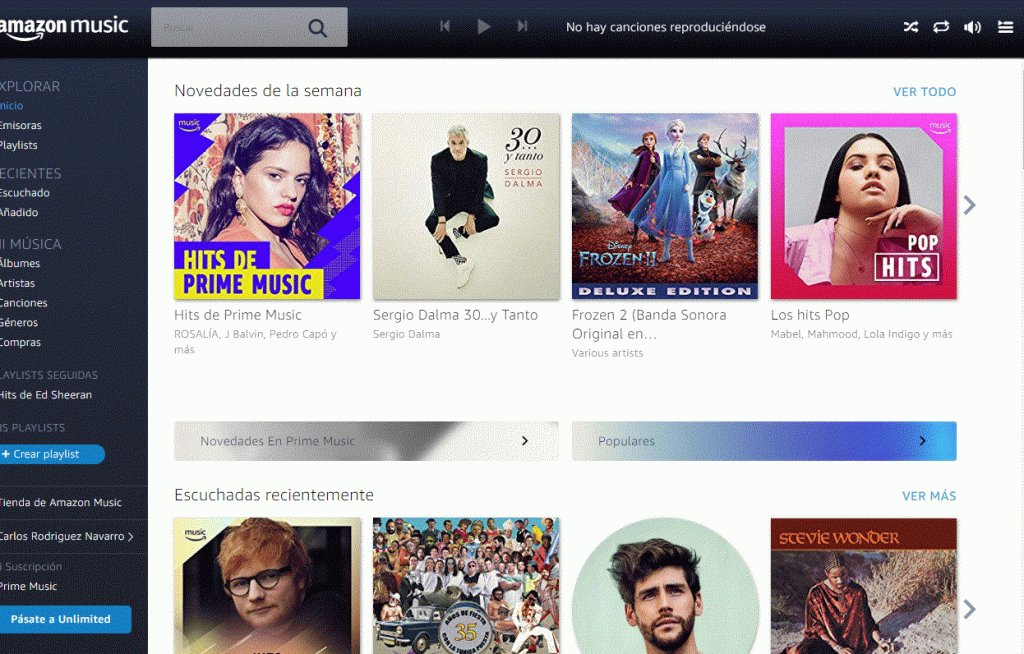The width and height of the screenshot is (1024, 654).
Task: Mute audio with the volume icon
Action: [x=974, y=27]
